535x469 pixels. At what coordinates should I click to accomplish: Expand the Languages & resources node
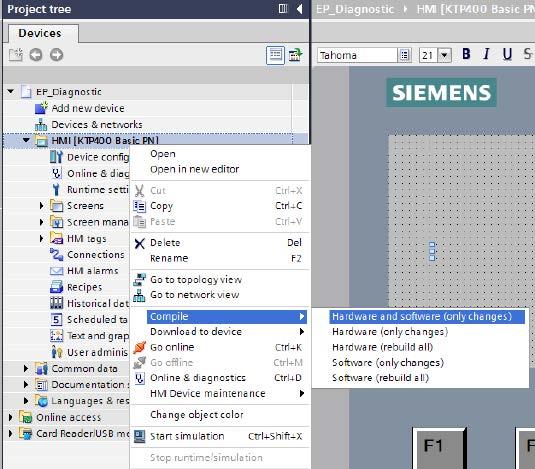pos(26,400)
